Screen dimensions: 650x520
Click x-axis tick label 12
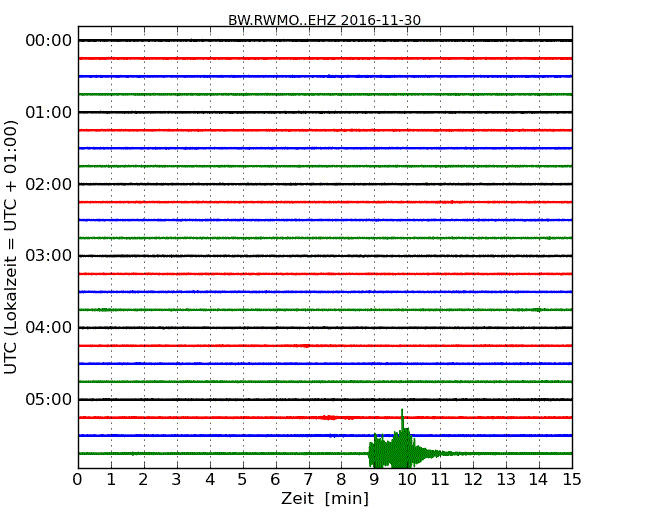473,480
